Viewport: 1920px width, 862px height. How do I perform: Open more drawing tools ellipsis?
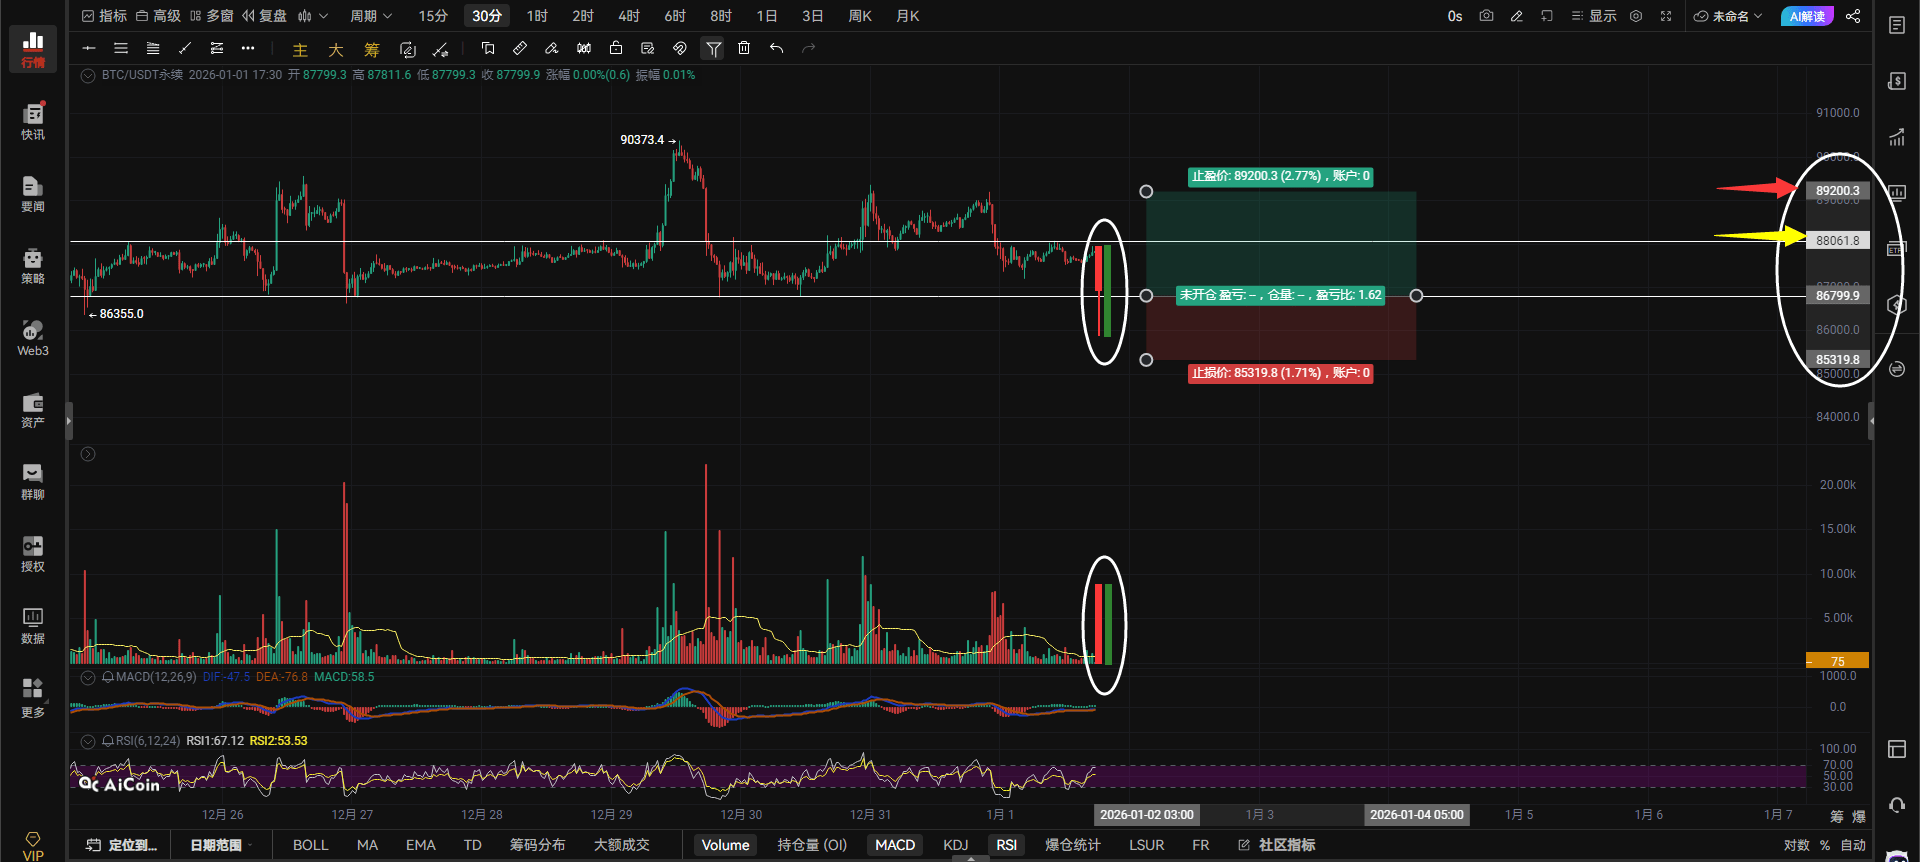tap(248, 48)
